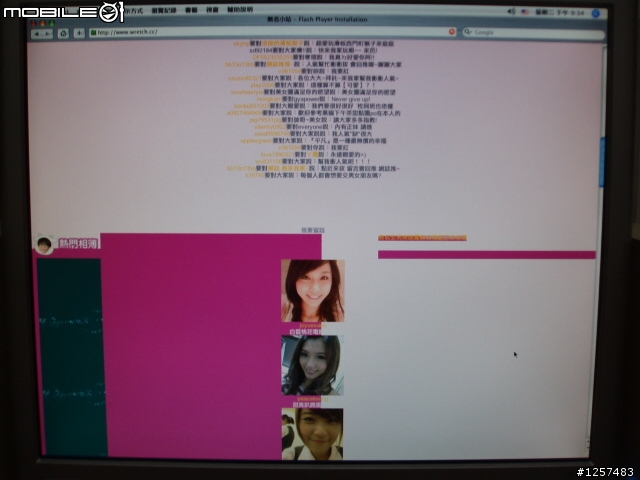This screenshot has width=640, height=480.
Task: Click username play2006 in message list
Action: (x=262, y=85)
